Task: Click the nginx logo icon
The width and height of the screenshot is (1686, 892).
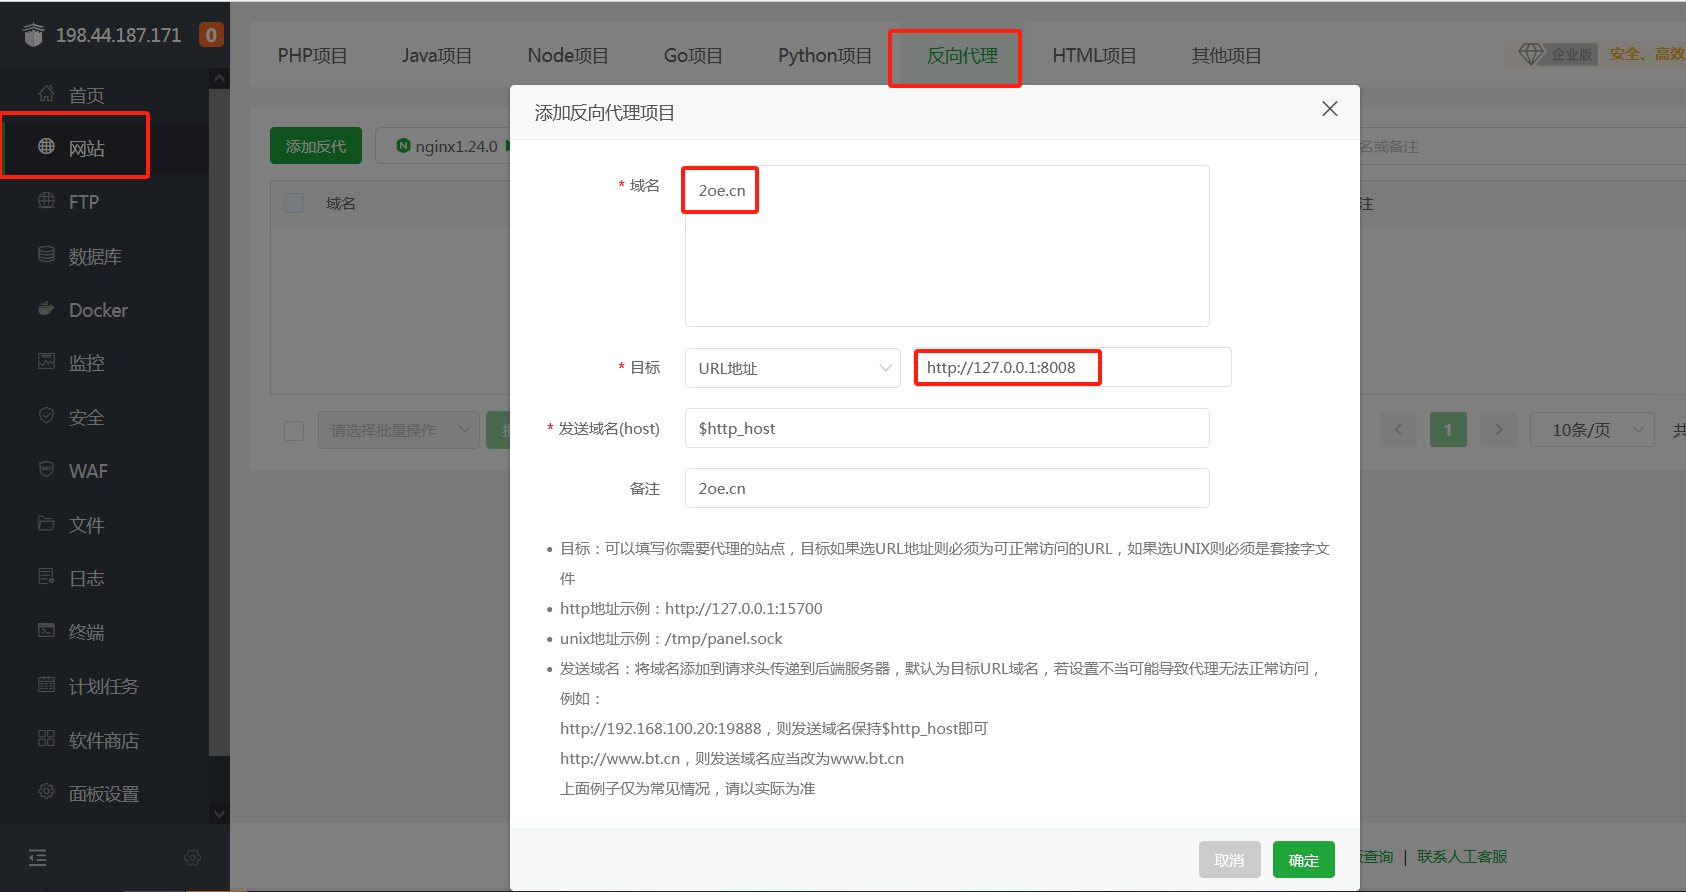Action: 403,146
